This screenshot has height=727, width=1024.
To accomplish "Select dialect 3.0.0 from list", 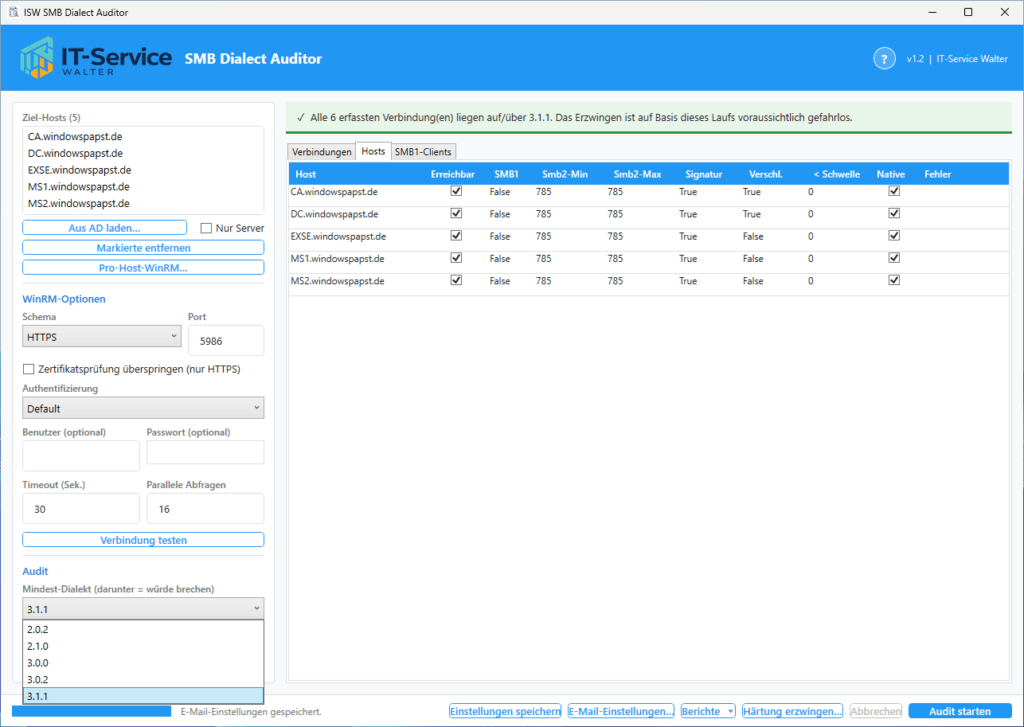I will [143, 663].
